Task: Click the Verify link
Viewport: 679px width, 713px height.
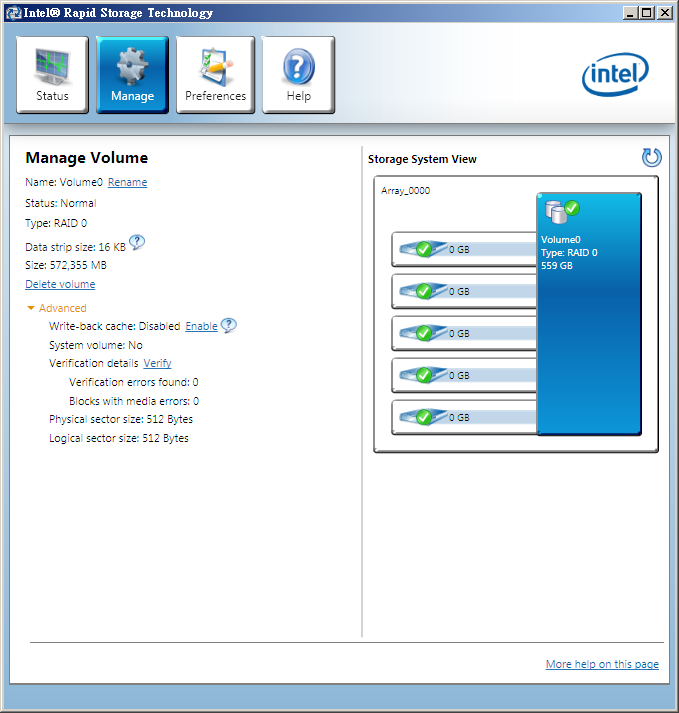Action: coord(157,363)
